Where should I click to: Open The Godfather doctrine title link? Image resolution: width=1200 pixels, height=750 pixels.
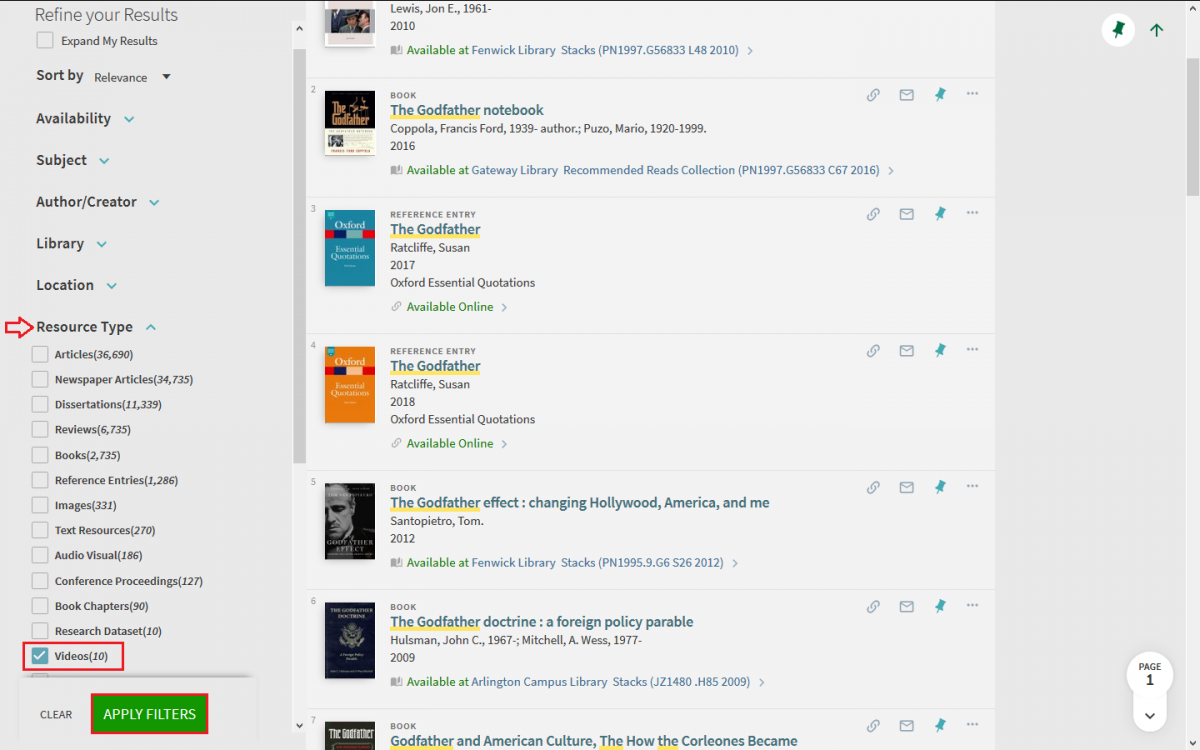541,622
